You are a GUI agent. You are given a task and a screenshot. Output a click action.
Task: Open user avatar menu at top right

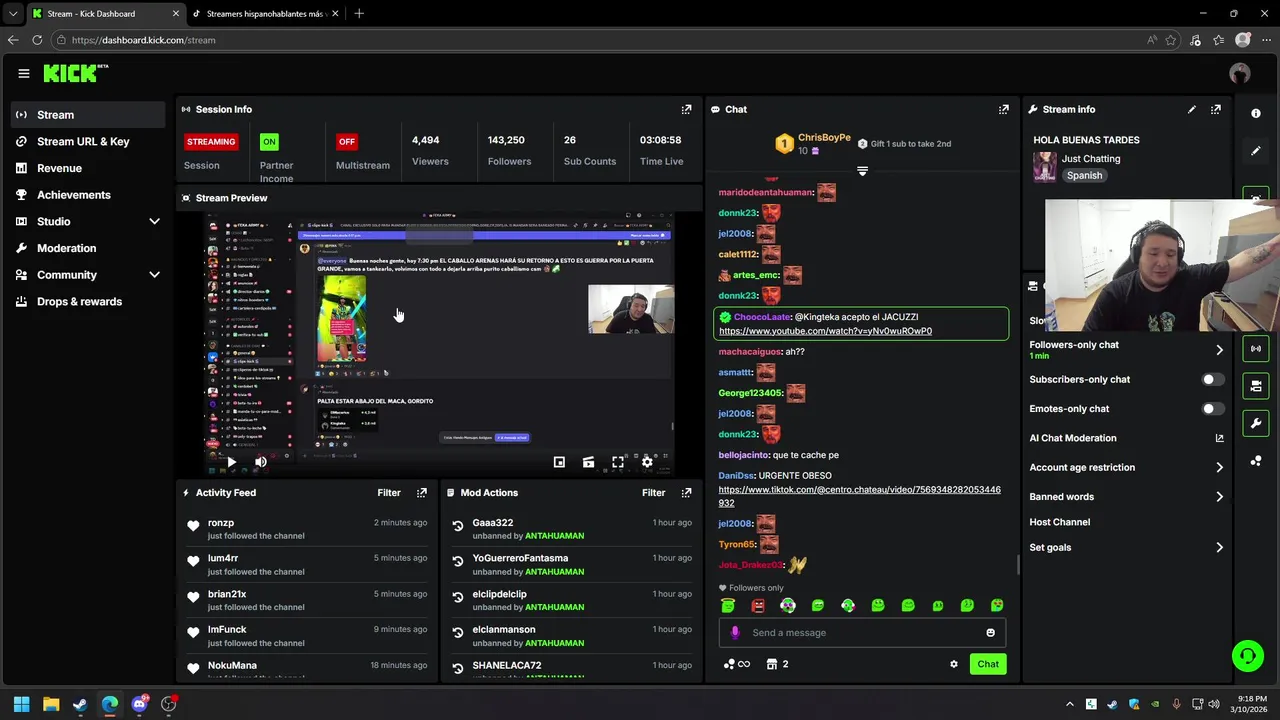tap(1240, 73)
